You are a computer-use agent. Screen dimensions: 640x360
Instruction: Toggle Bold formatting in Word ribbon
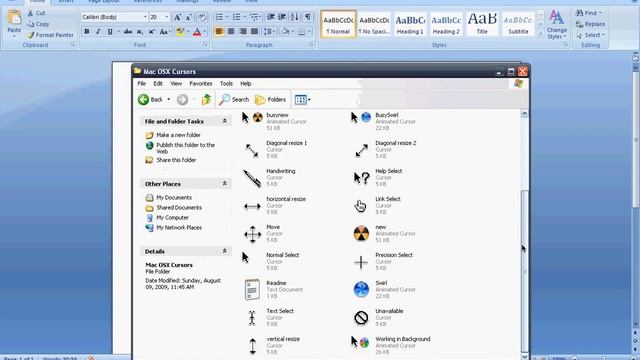(87, 31)
